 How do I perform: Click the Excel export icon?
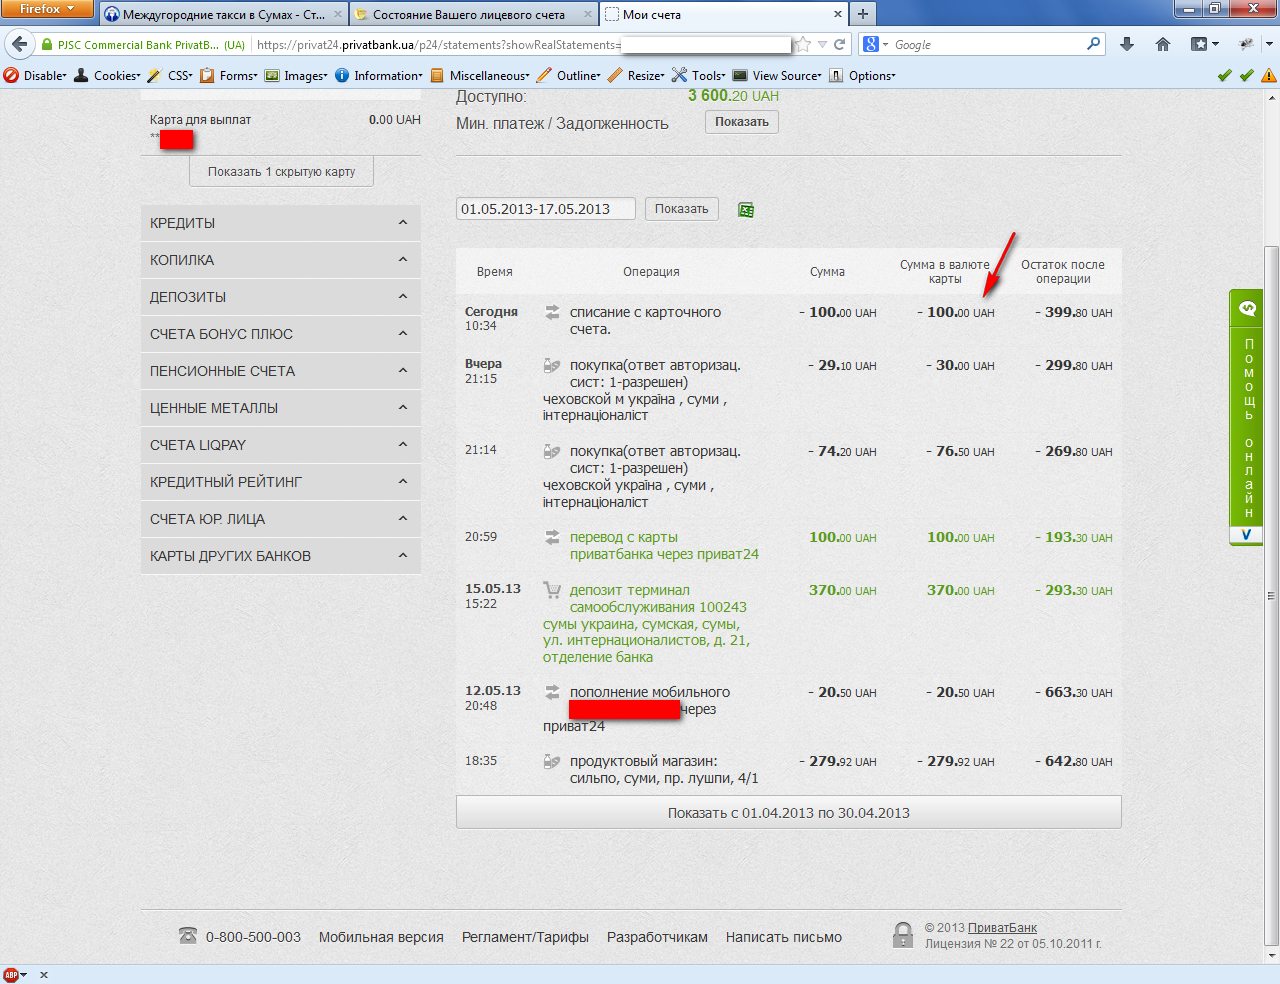point(746,210)
